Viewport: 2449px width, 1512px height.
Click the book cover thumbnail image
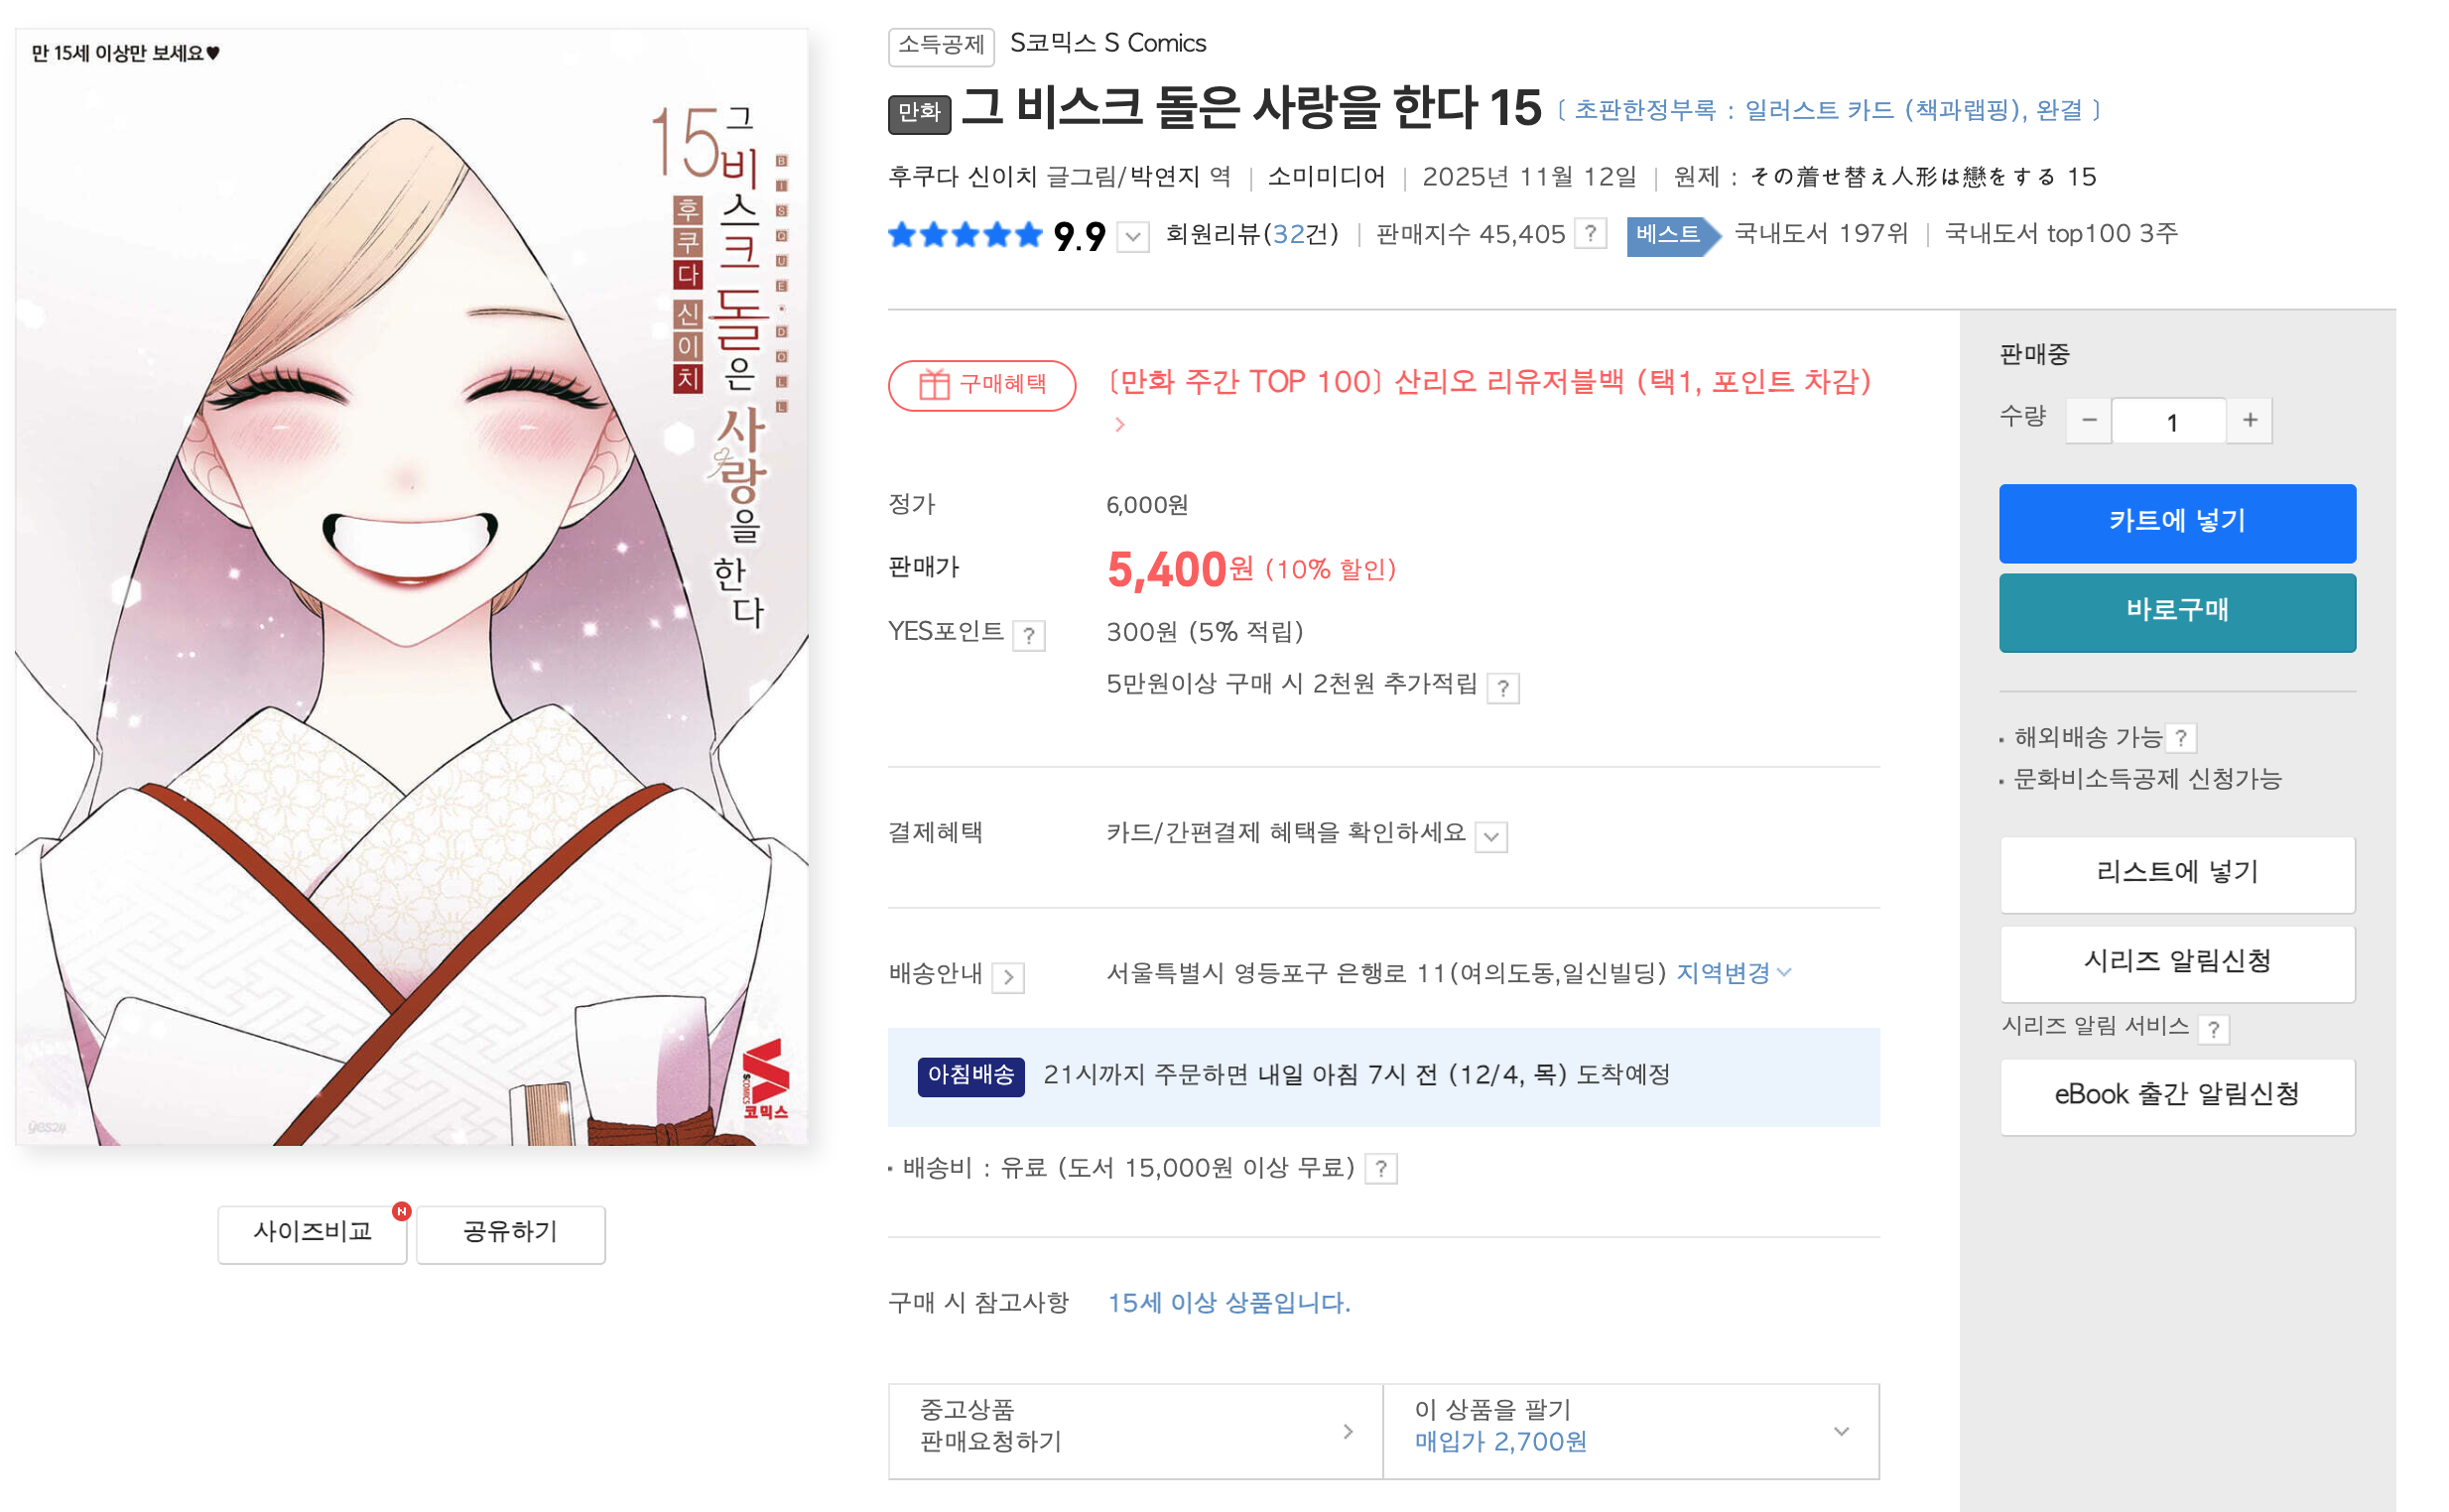click(411, 587)
